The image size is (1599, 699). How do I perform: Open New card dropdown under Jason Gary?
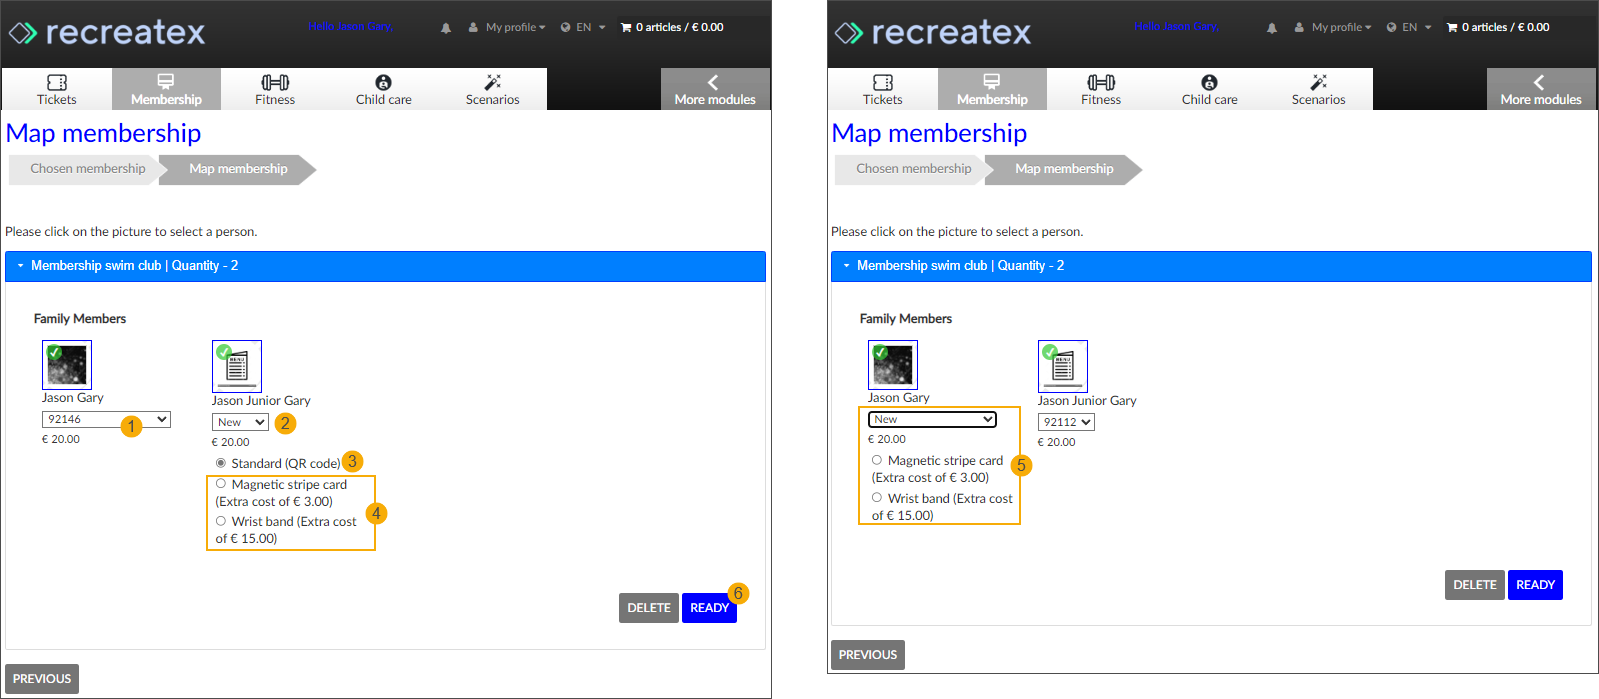click(932, 420)
